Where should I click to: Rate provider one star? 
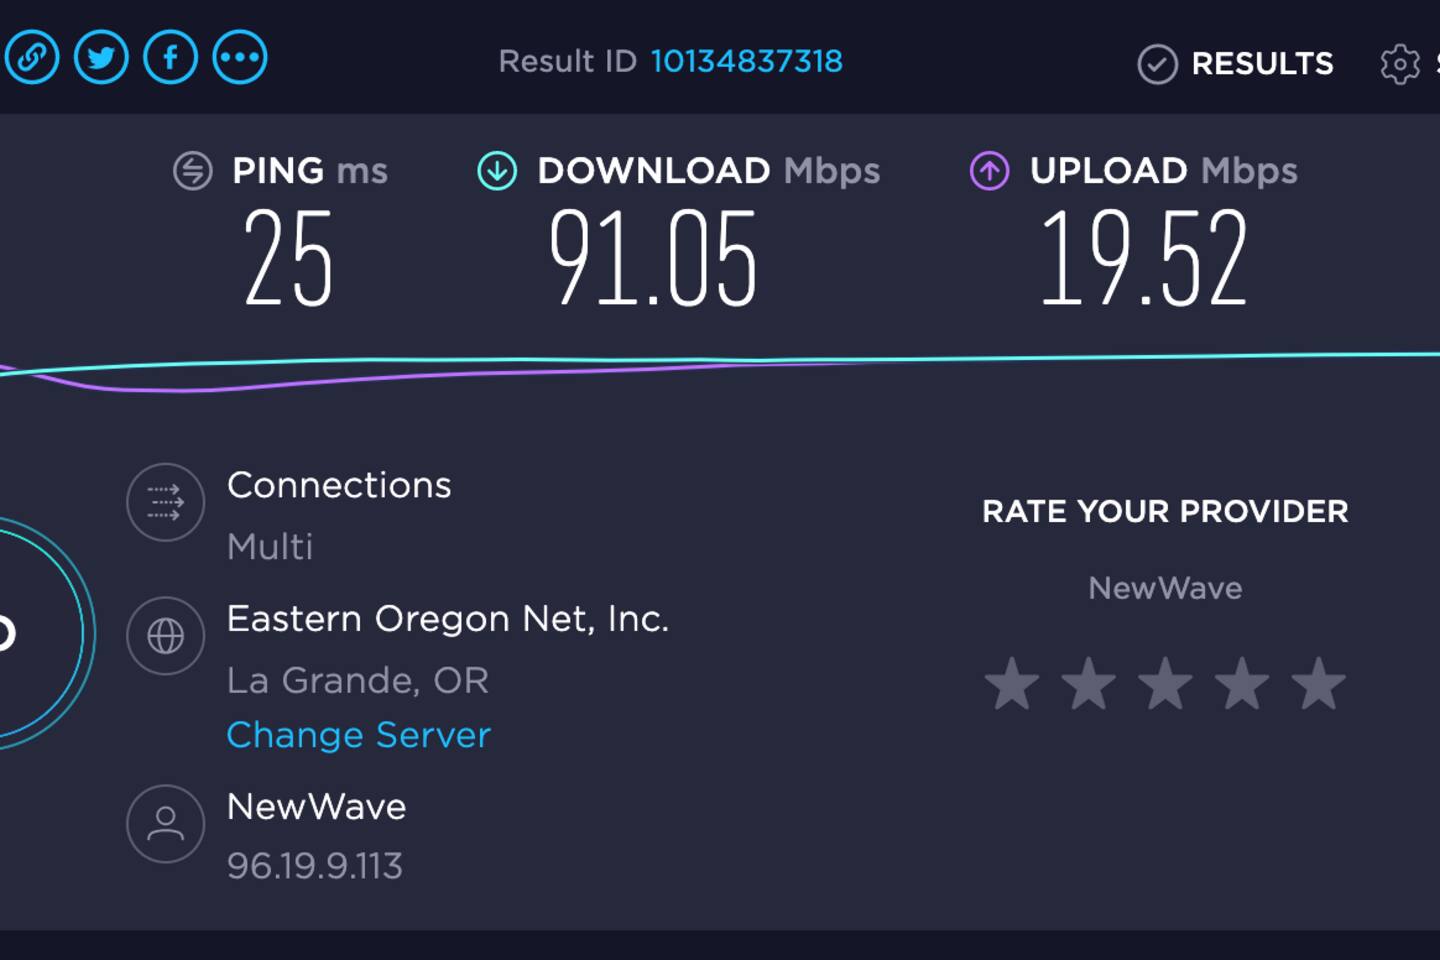(1011, 685)
